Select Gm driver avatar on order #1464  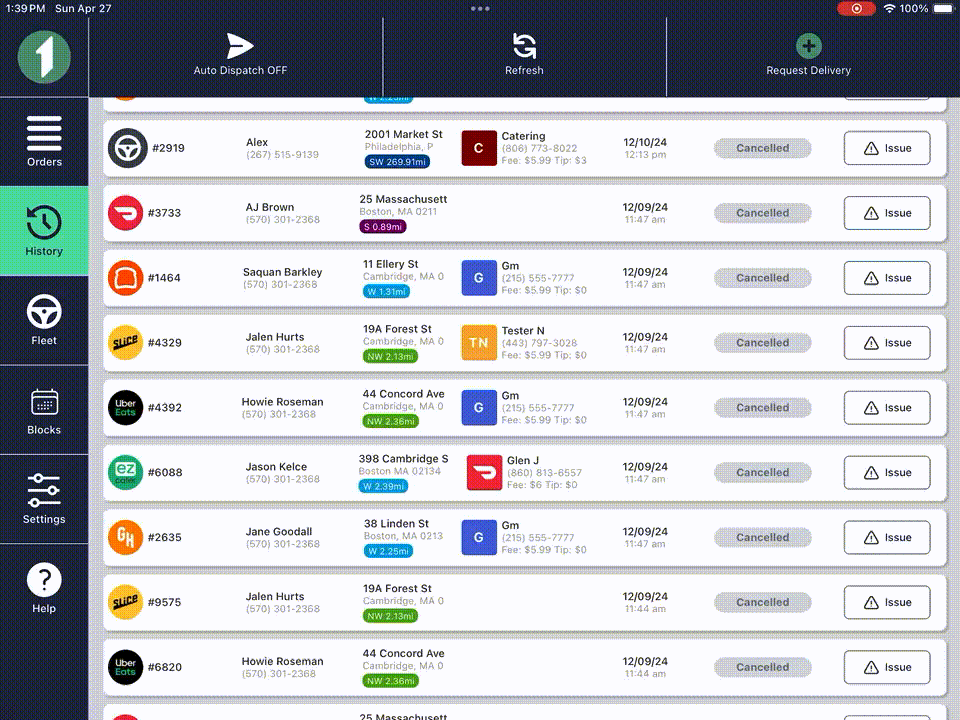pyautogui.click(x=479, y=278)
